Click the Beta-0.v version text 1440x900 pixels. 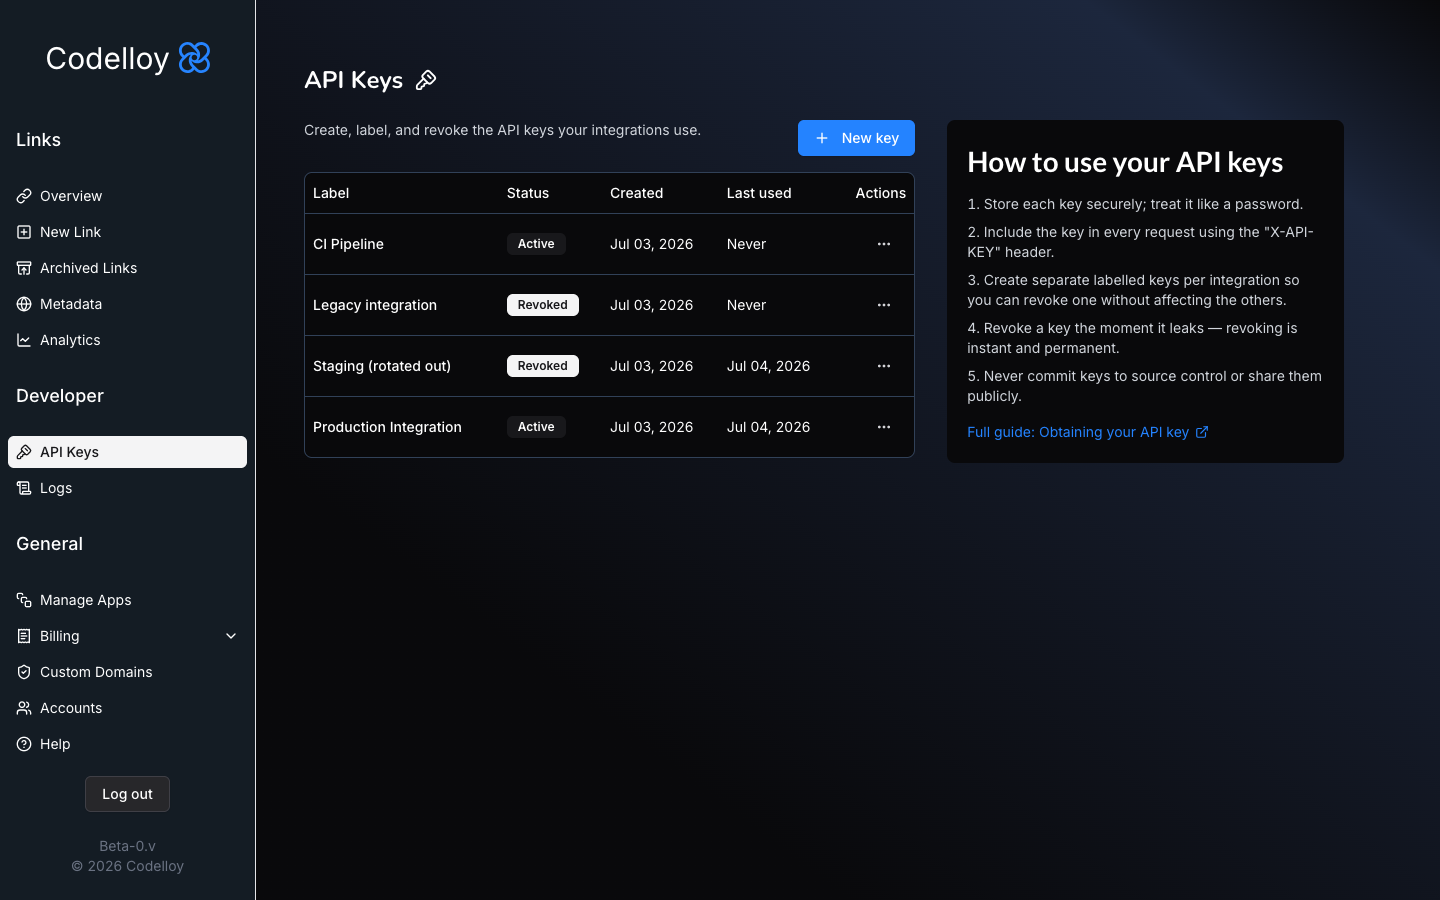click(x=127, y=846)
